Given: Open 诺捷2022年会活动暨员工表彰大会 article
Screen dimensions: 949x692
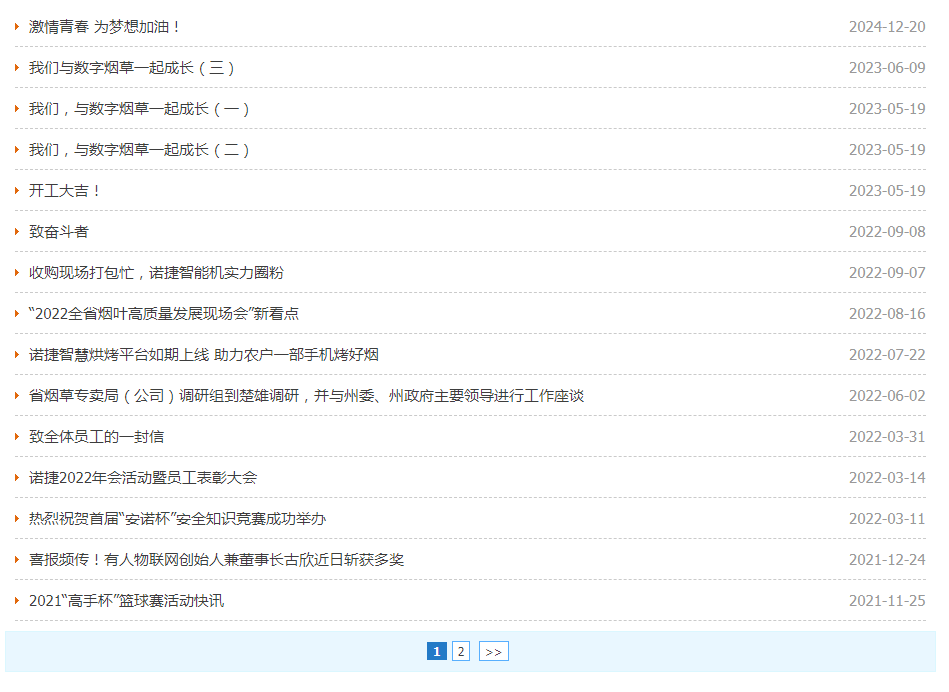Looking at the screenshot, I should (x=143, y=478).
